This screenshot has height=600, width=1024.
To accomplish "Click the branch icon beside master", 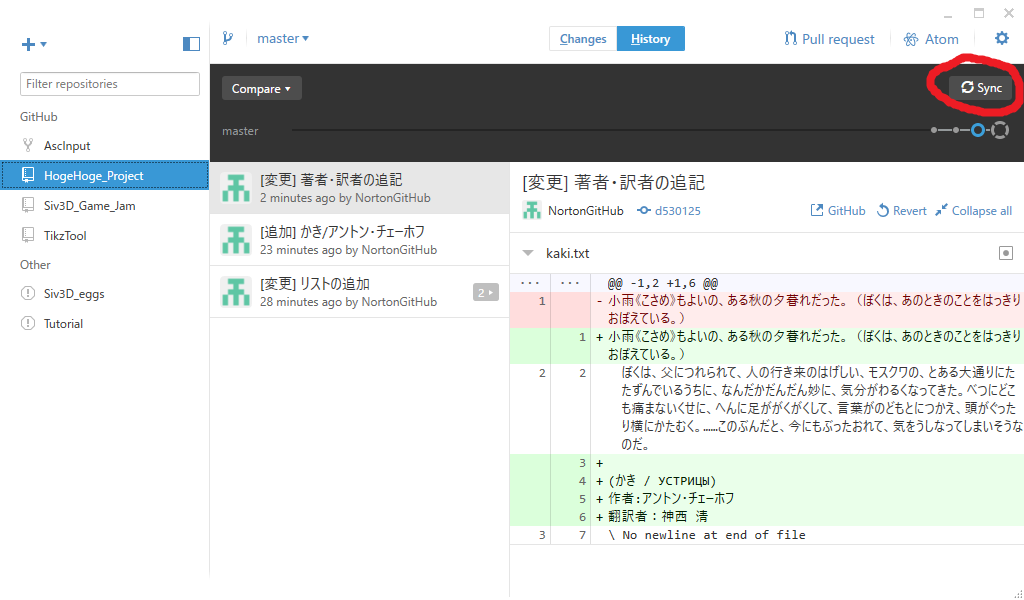I will [x=227, y=38].
